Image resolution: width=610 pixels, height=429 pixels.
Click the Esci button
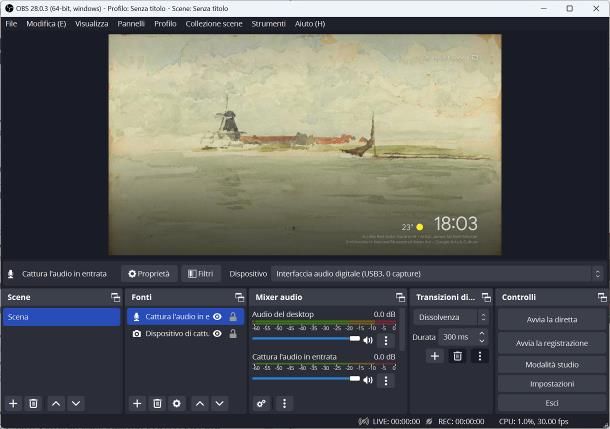pos(552,403)
